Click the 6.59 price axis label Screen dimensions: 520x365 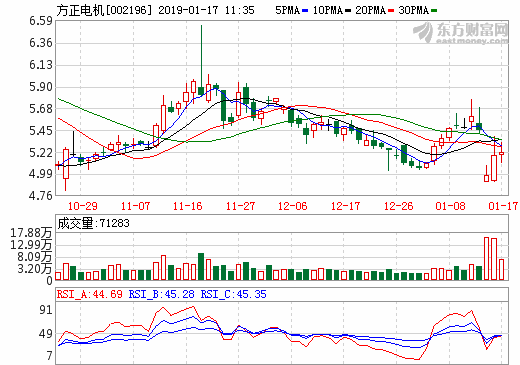(41, 21)
